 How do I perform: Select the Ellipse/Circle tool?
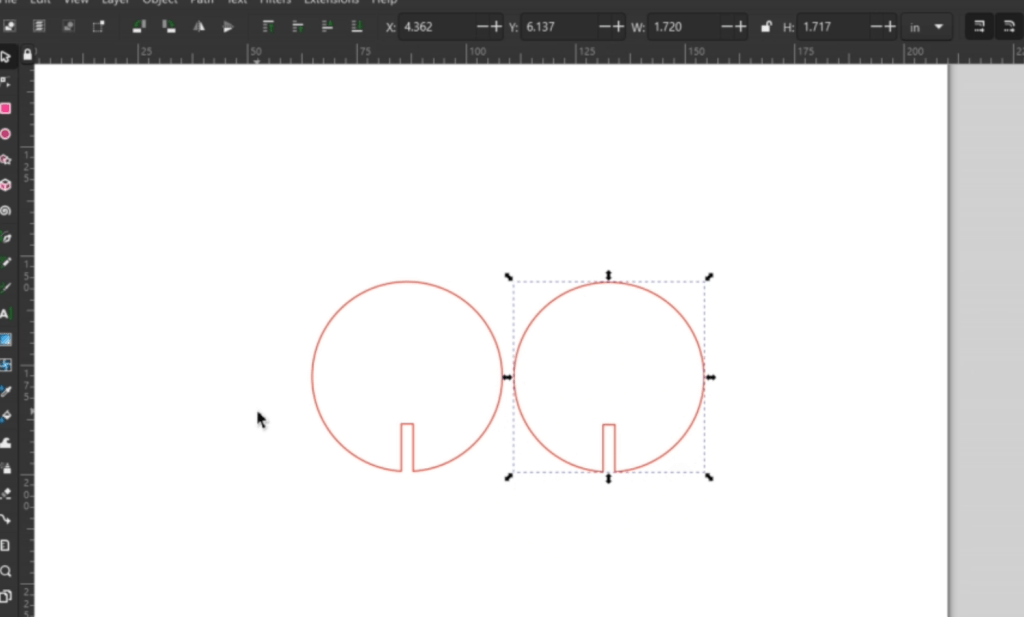coord(6,134)
